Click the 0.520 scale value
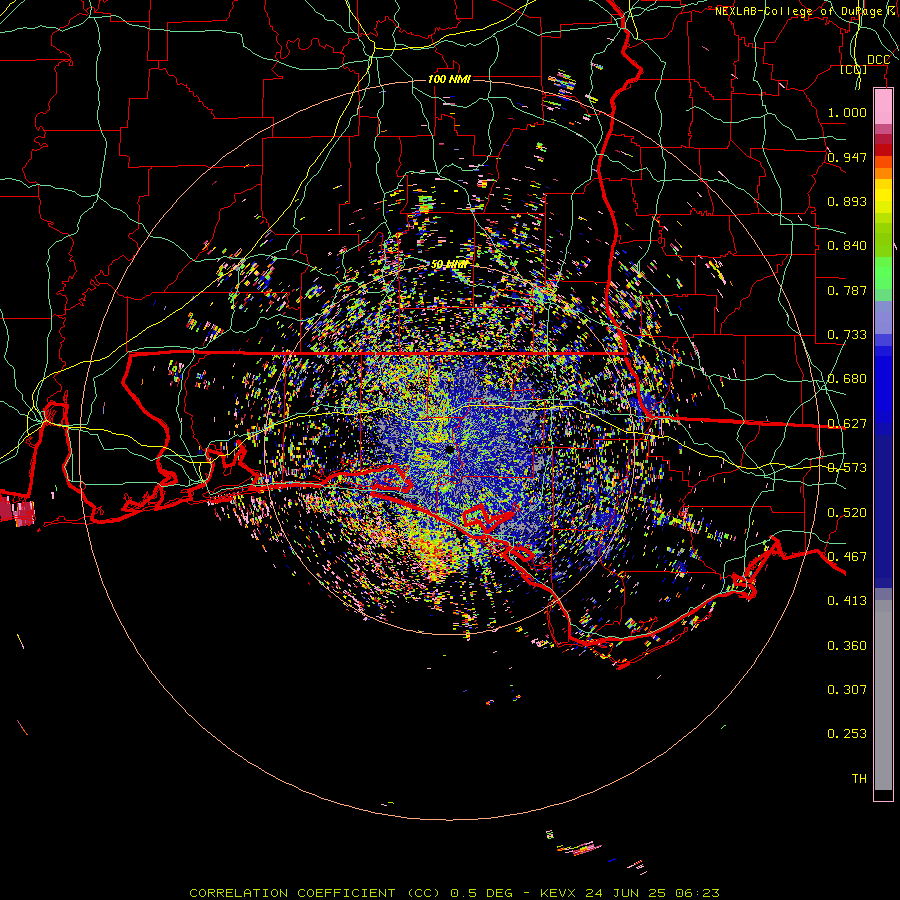This screenshot has height=900, width=900. pos(847,513)
